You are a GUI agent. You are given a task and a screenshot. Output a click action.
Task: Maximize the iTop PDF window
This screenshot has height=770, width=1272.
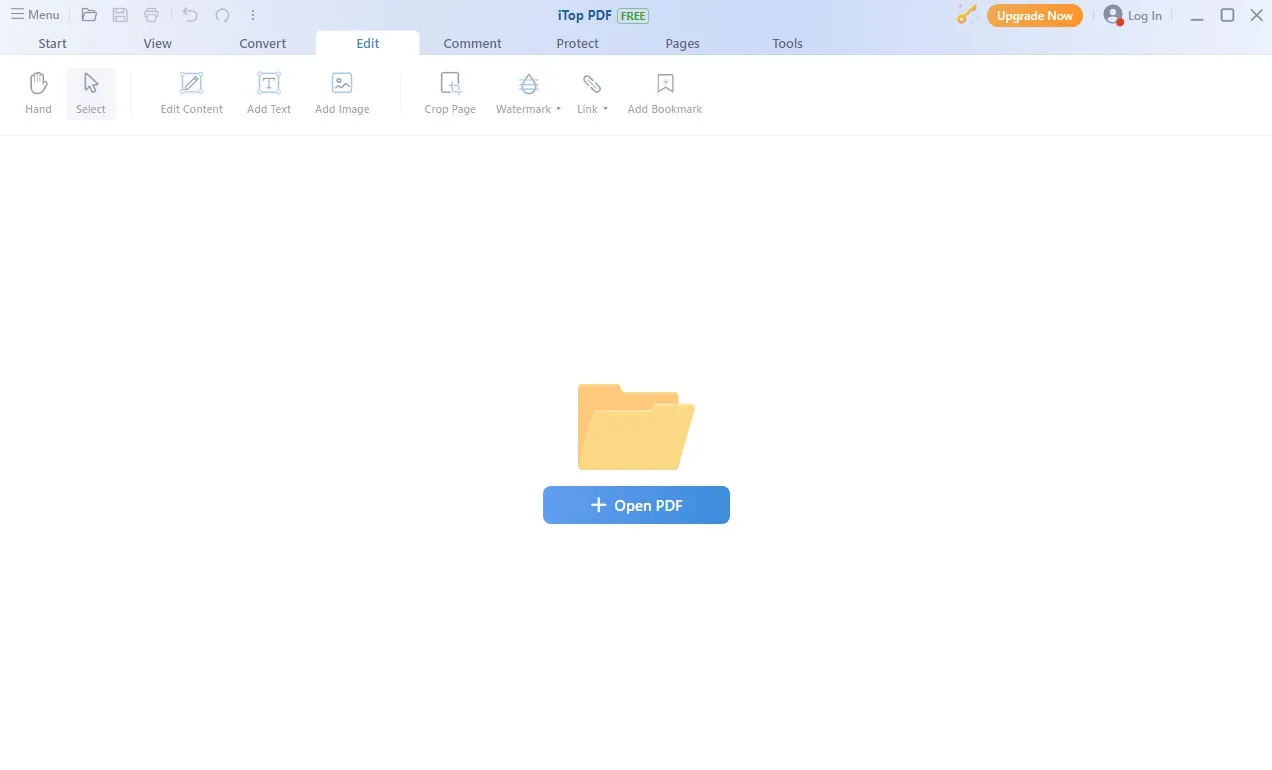pyautogui.click(x=1227, y=16)
